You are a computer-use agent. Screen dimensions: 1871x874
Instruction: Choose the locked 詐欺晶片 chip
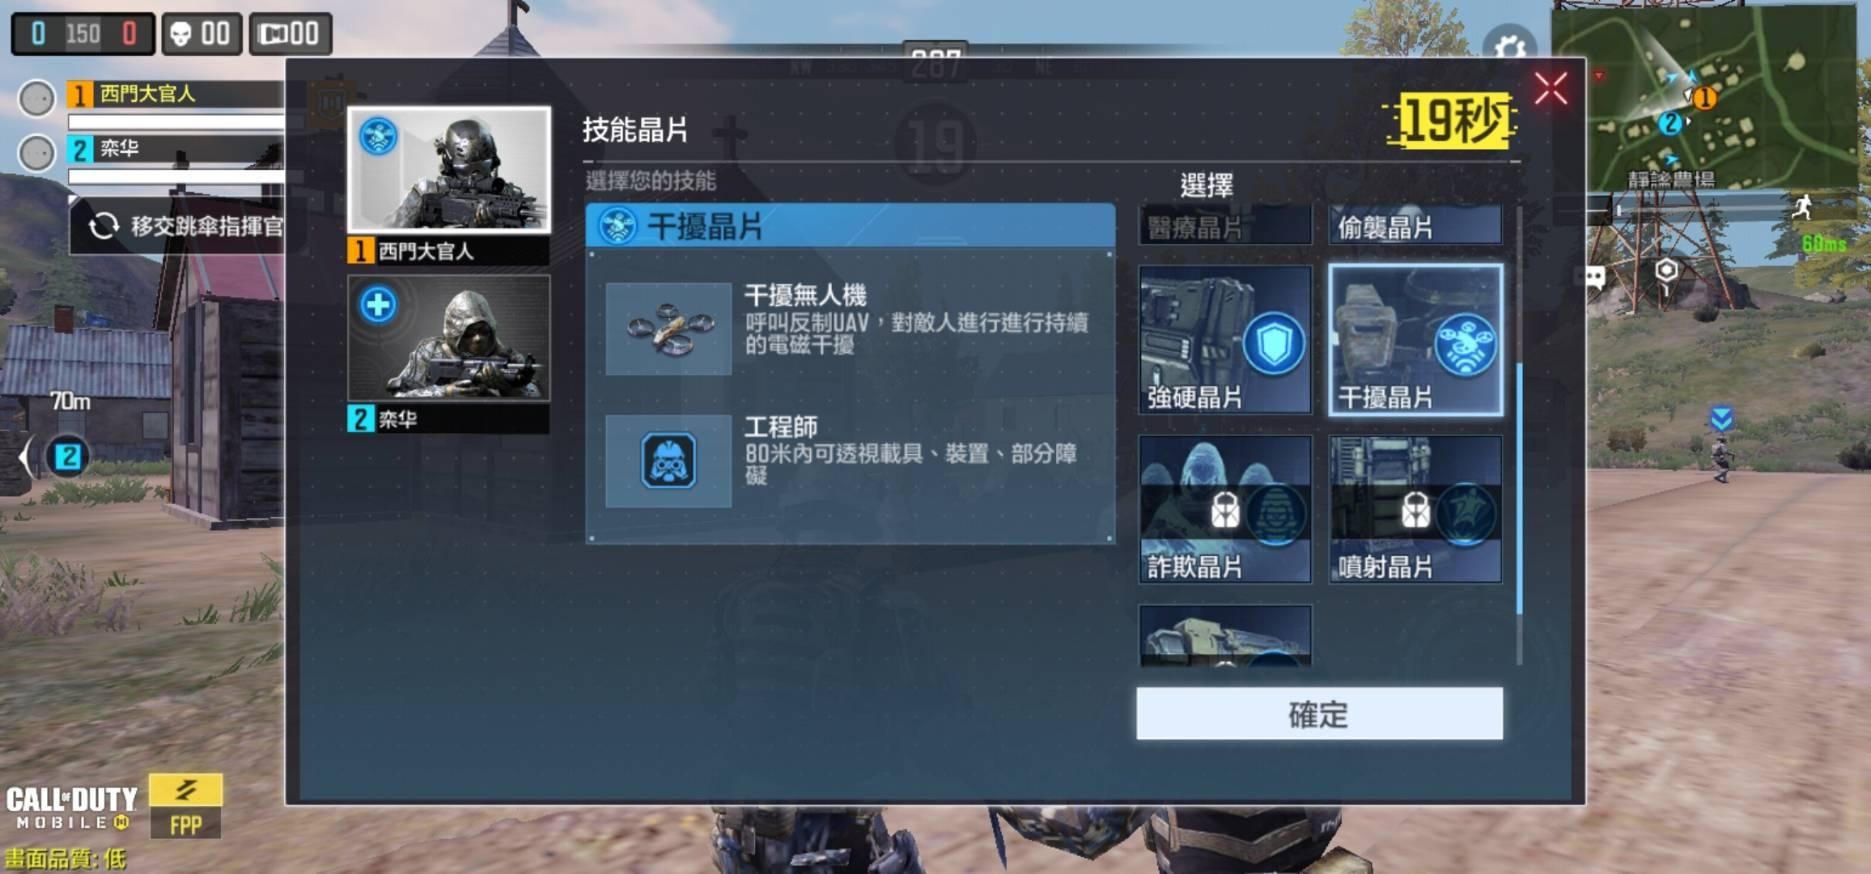tap(1225, 509)
